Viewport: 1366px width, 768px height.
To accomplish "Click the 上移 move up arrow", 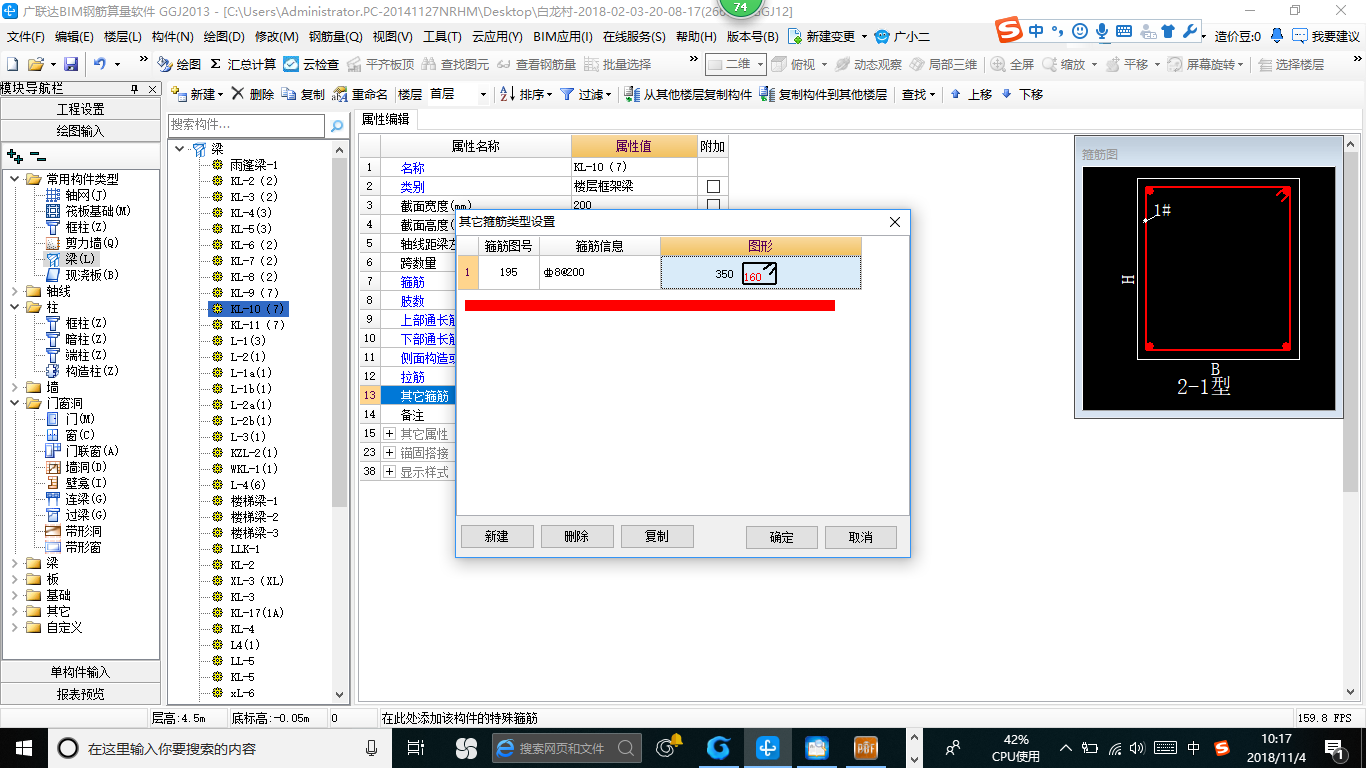I will pos(971,94).
